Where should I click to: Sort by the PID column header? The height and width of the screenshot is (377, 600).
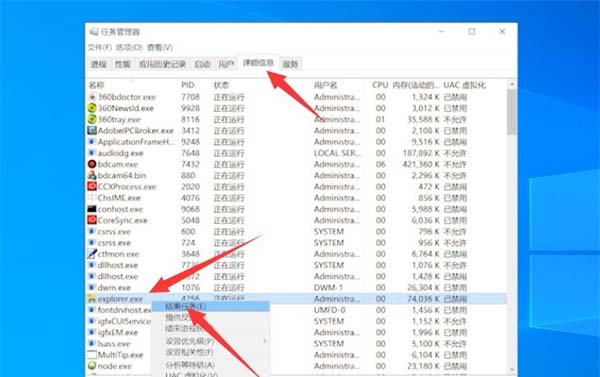(188, 85)
